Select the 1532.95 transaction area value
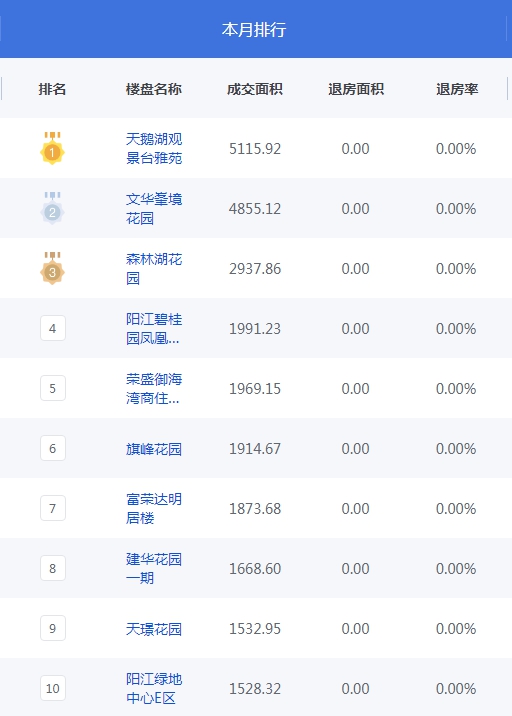 (x=255, y=629)
